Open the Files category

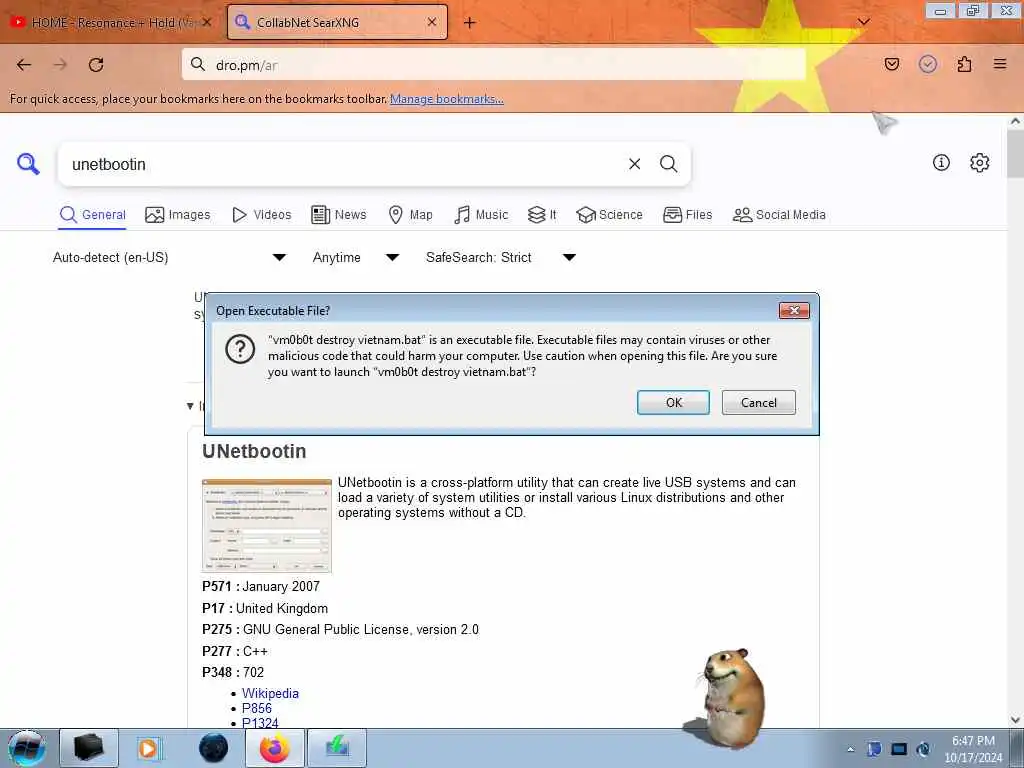(x=687, y=215)
